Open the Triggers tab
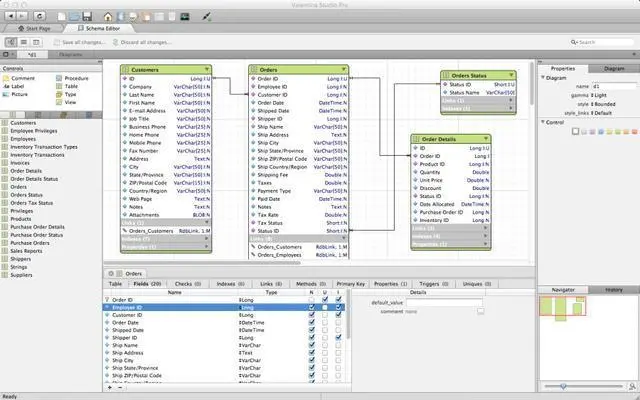 coord(434,284)
